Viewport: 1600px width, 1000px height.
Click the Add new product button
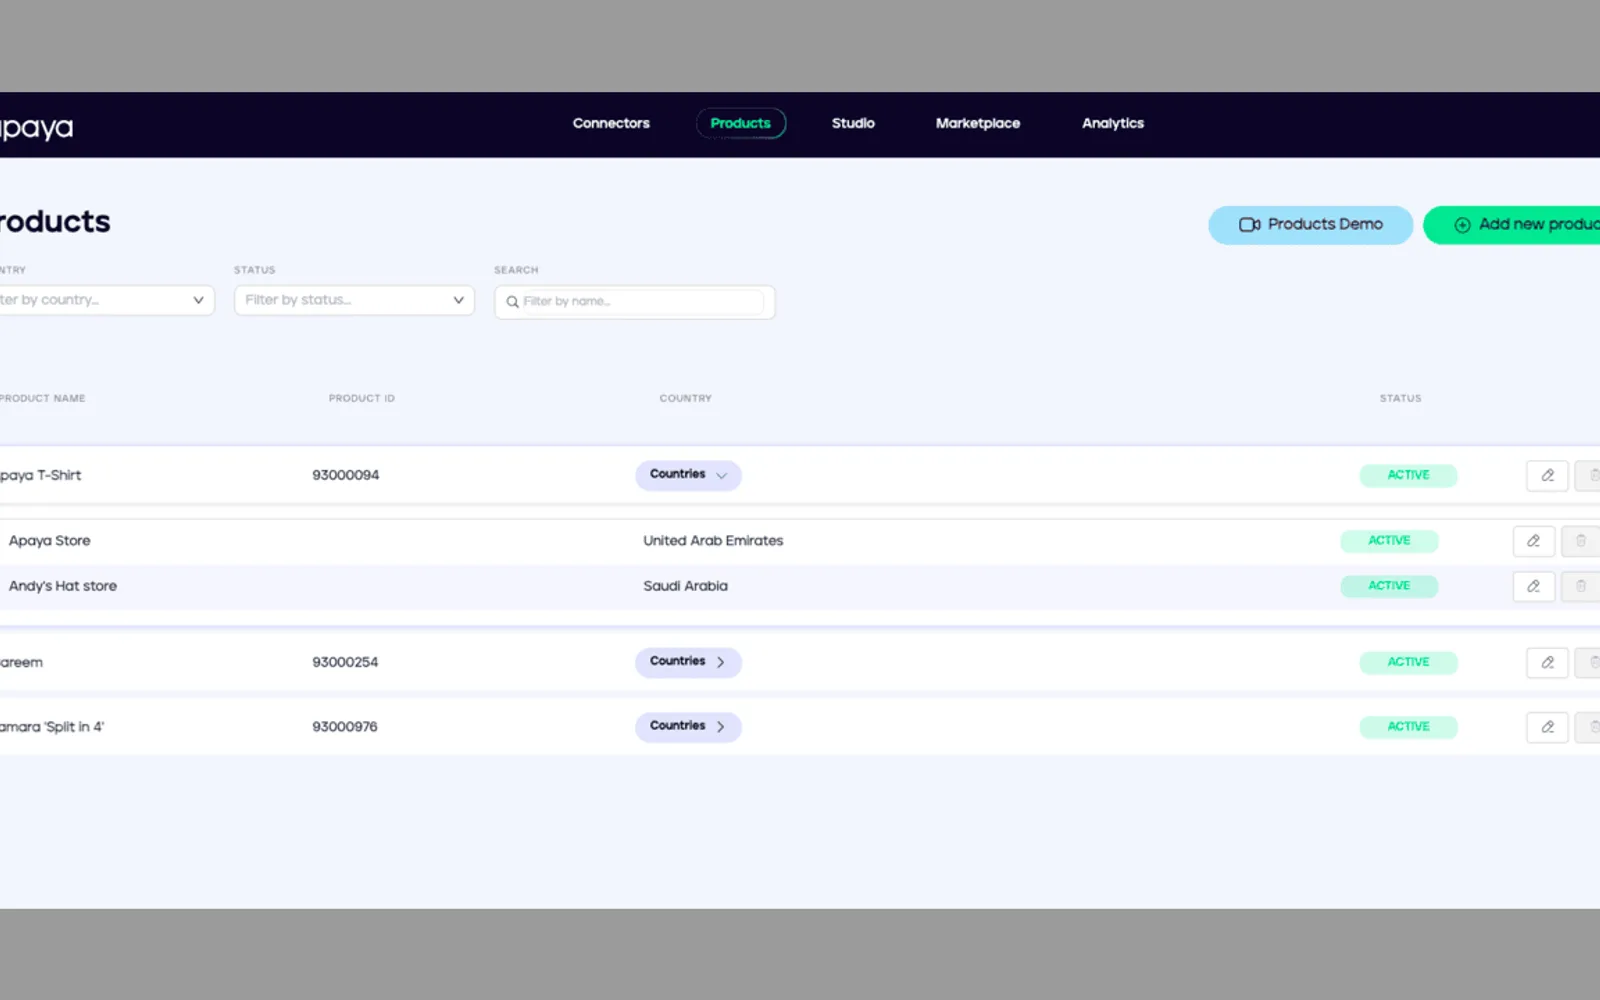click(1512, 225)
